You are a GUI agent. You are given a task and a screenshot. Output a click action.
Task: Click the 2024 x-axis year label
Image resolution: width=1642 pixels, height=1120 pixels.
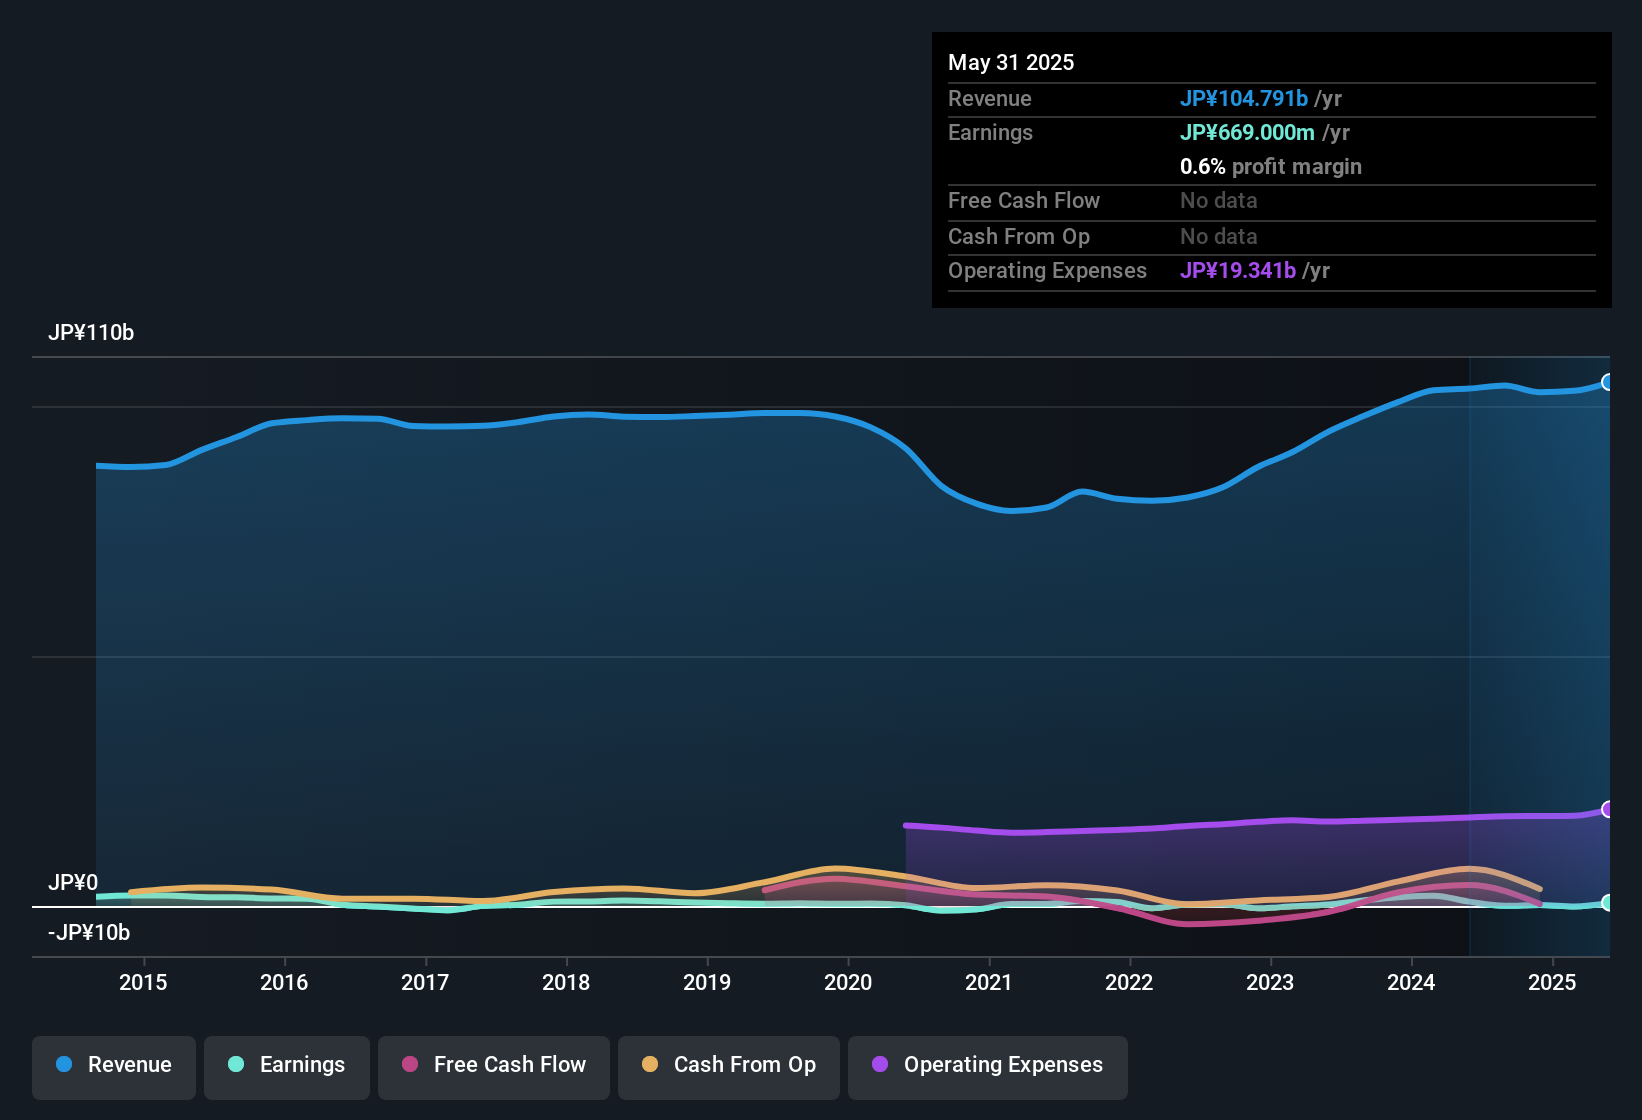coord(1411,982)
